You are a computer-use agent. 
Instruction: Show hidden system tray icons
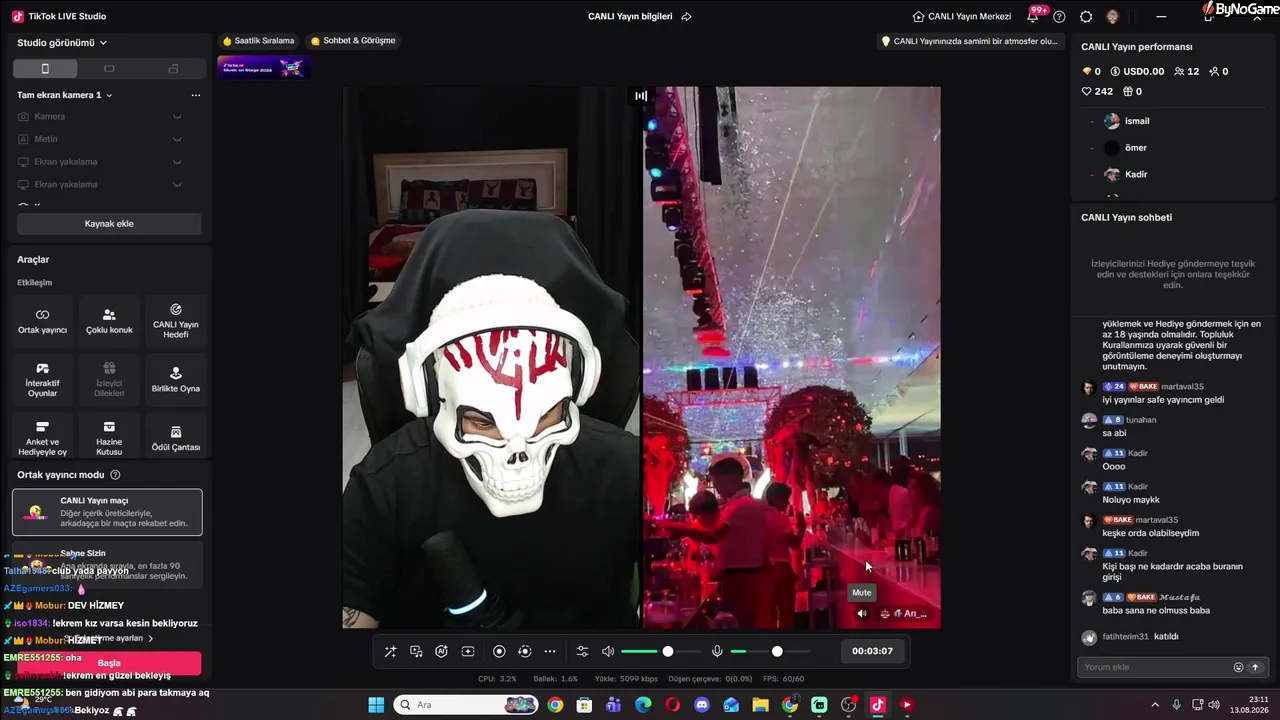coord(1155,705)
